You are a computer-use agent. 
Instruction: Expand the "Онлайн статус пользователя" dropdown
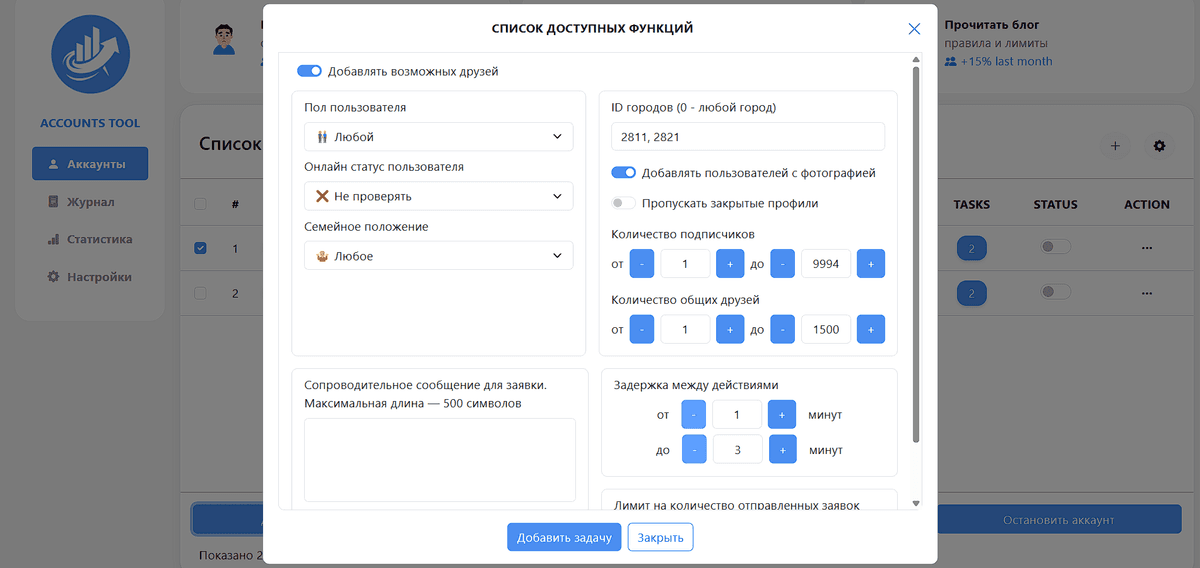click(438, 197)
